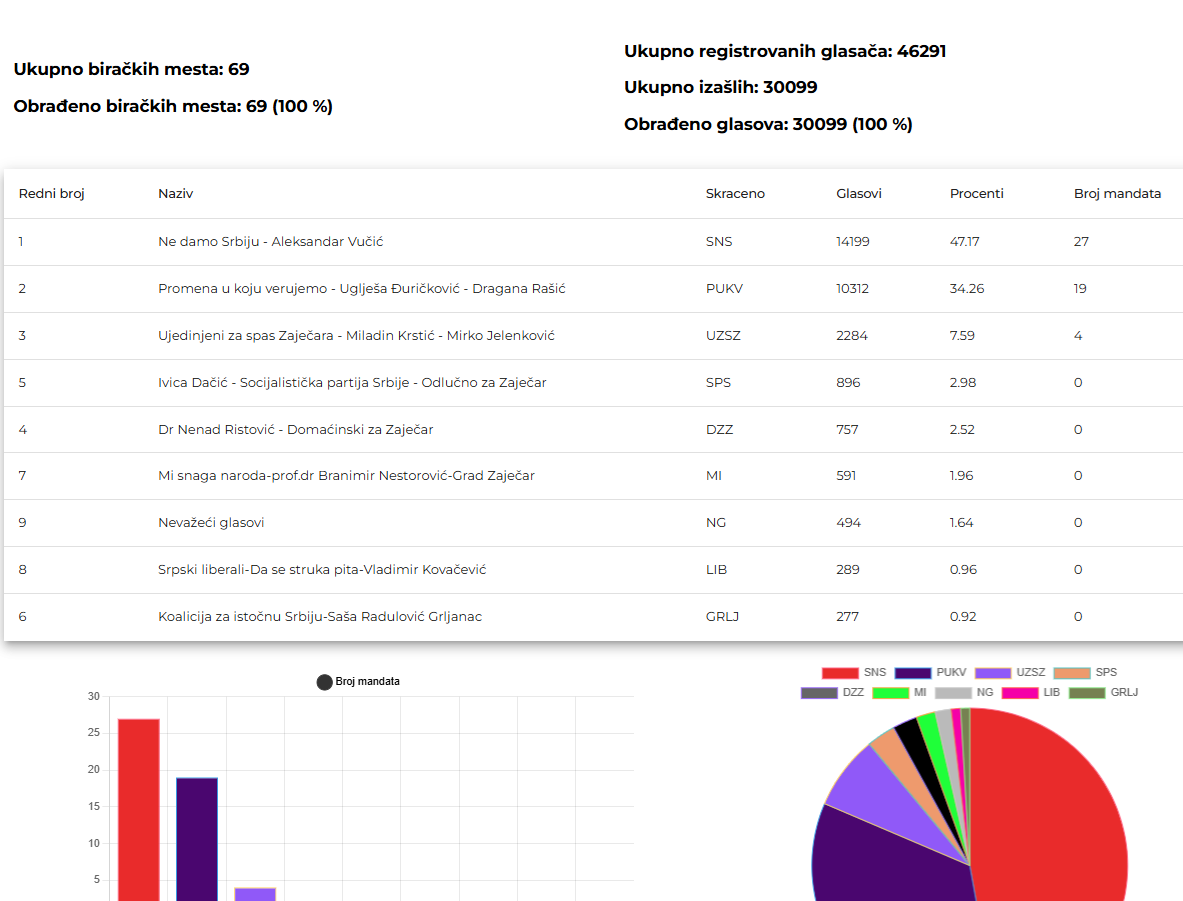
Task: Click the percentage value 34.26
Action: pyautogui.click(x=967, y=288)
